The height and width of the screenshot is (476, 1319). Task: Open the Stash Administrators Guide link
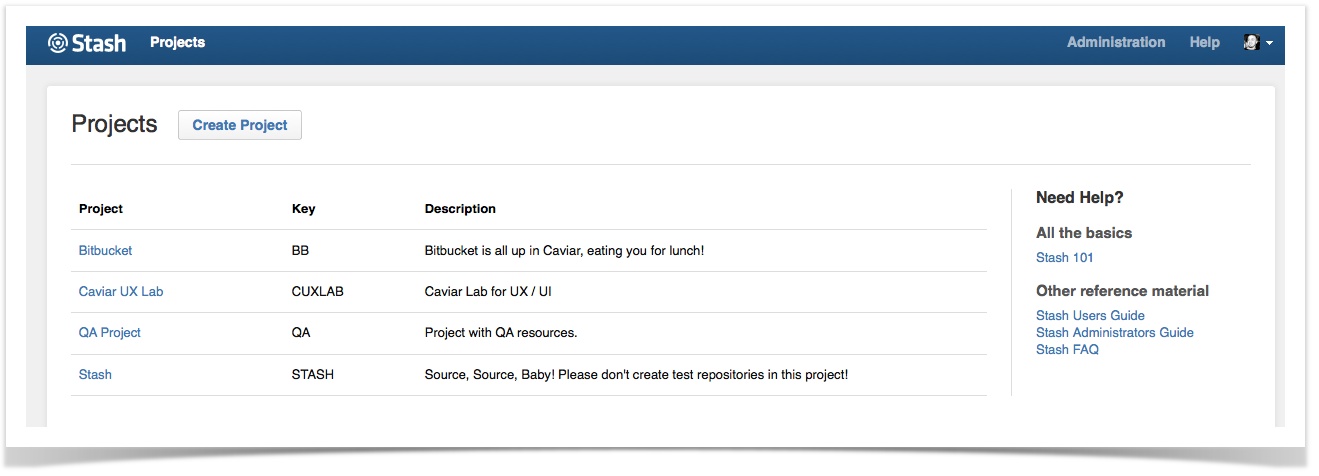point(1114,333)
